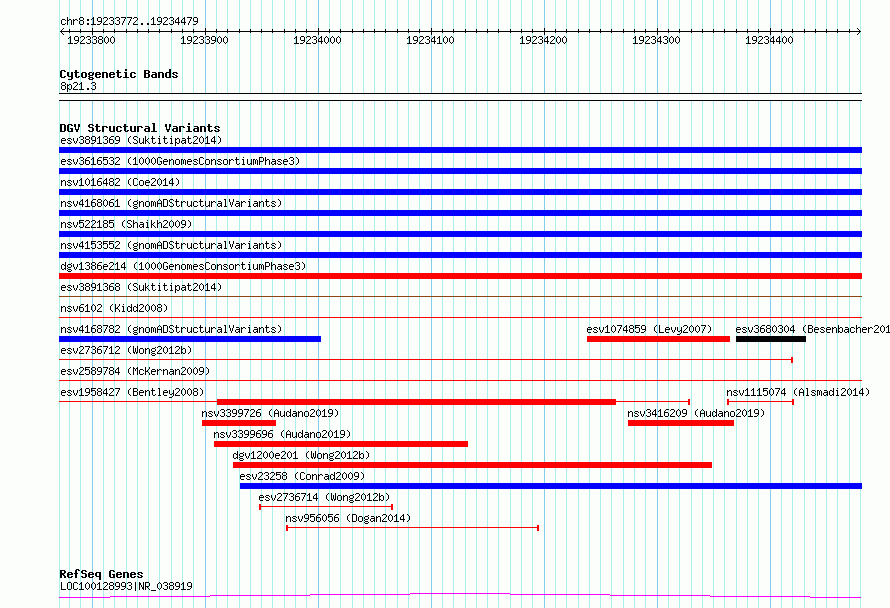Select esv2736714 (Wong2012b) label
Image resolution: width=890 pixels, height=608 pixels.
(324, 497)
